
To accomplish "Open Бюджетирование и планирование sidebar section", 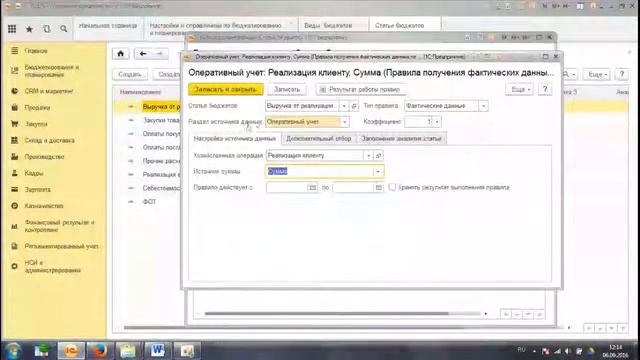I will 51,71.
